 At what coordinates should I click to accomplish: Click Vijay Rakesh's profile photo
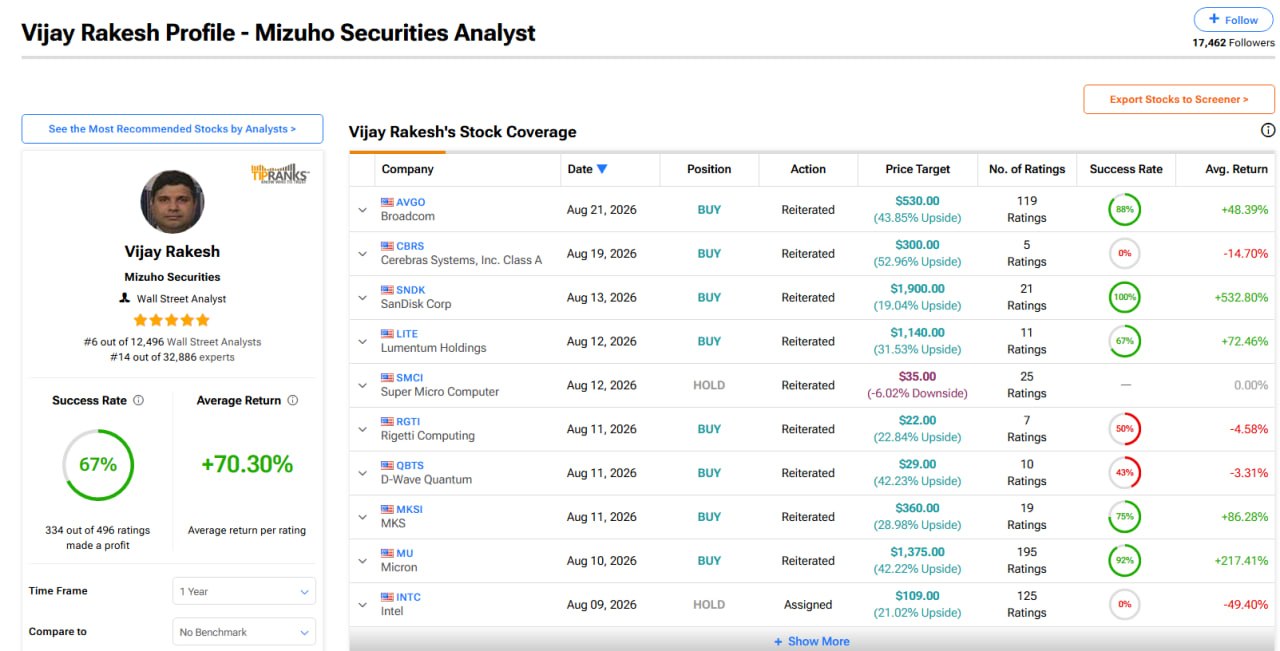point(172,202)
